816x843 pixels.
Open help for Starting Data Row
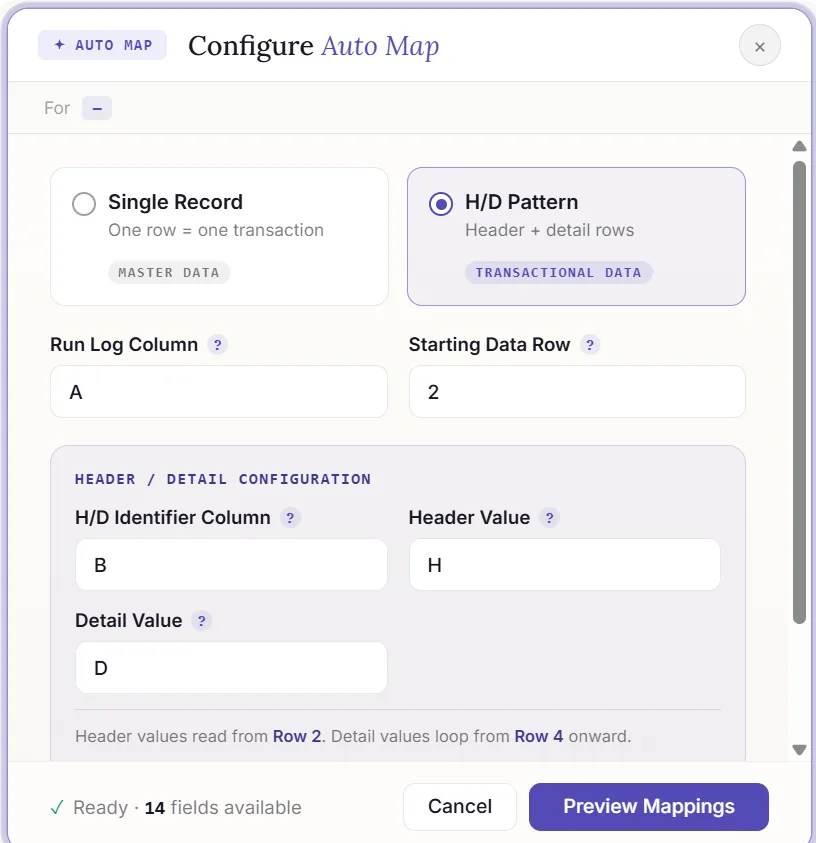[590, 345]
